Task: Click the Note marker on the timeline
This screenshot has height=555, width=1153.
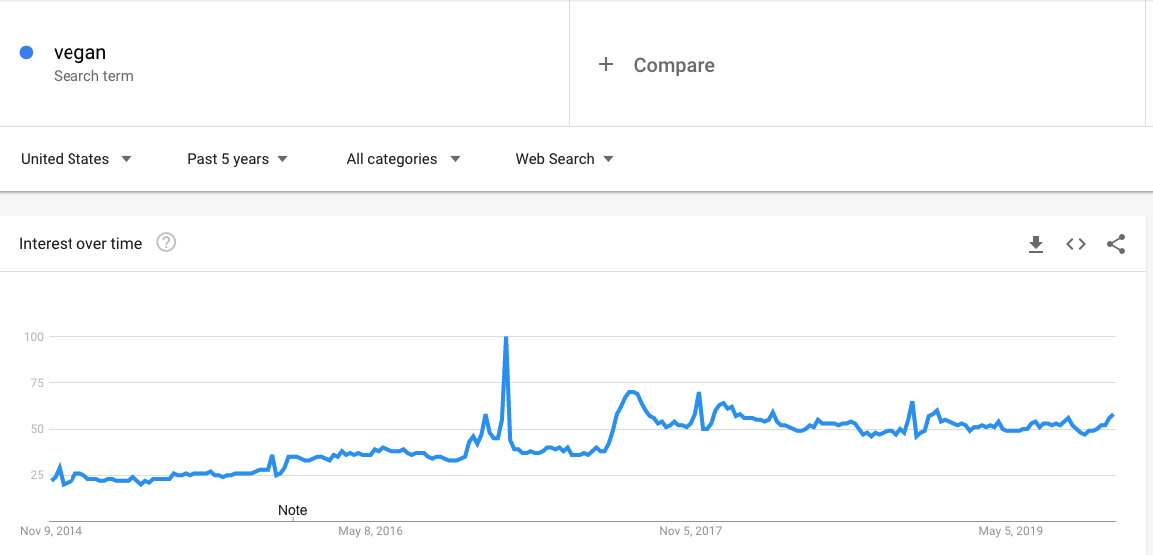Action: (x=292, y=510)
